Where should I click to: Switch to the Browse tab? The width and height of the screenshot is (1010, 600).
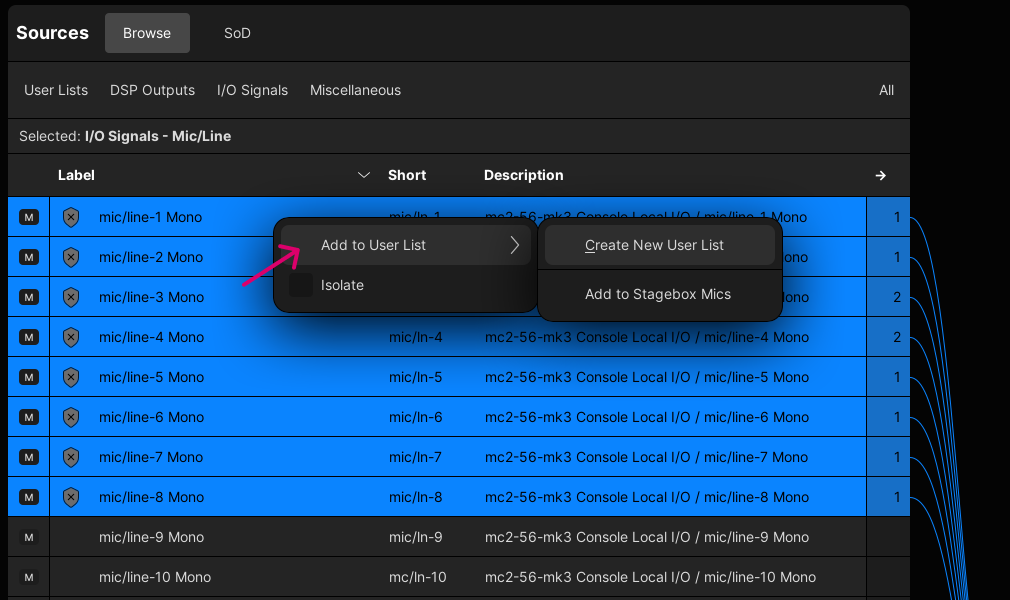point(148,33)
